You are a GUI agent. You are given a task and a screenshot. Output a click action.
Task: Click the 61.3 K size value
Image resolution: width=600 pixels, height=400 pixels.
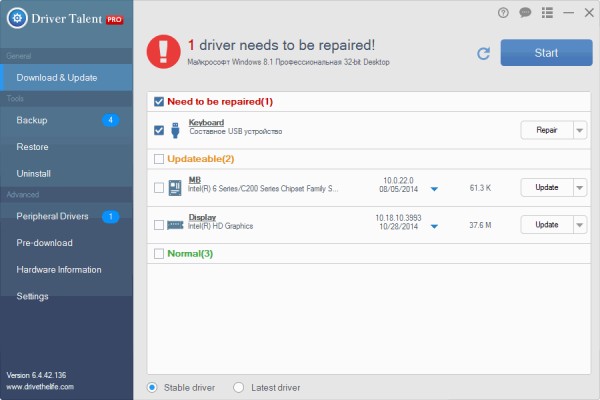click(x=480, y=188)
